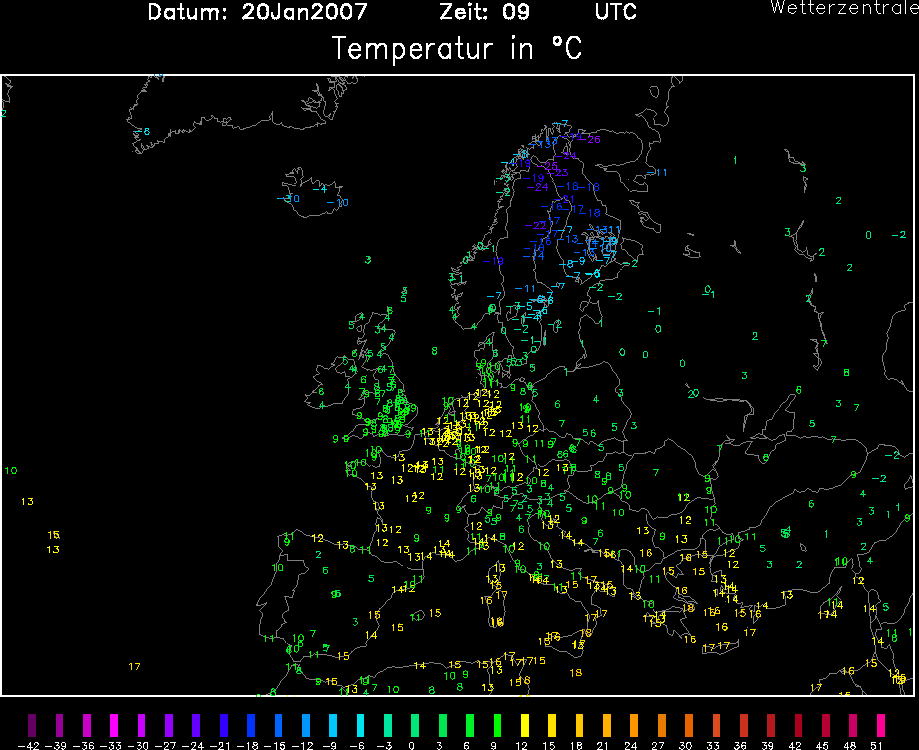
Task: Select the legend swatch above 36
Action: [x=743, y=725]
